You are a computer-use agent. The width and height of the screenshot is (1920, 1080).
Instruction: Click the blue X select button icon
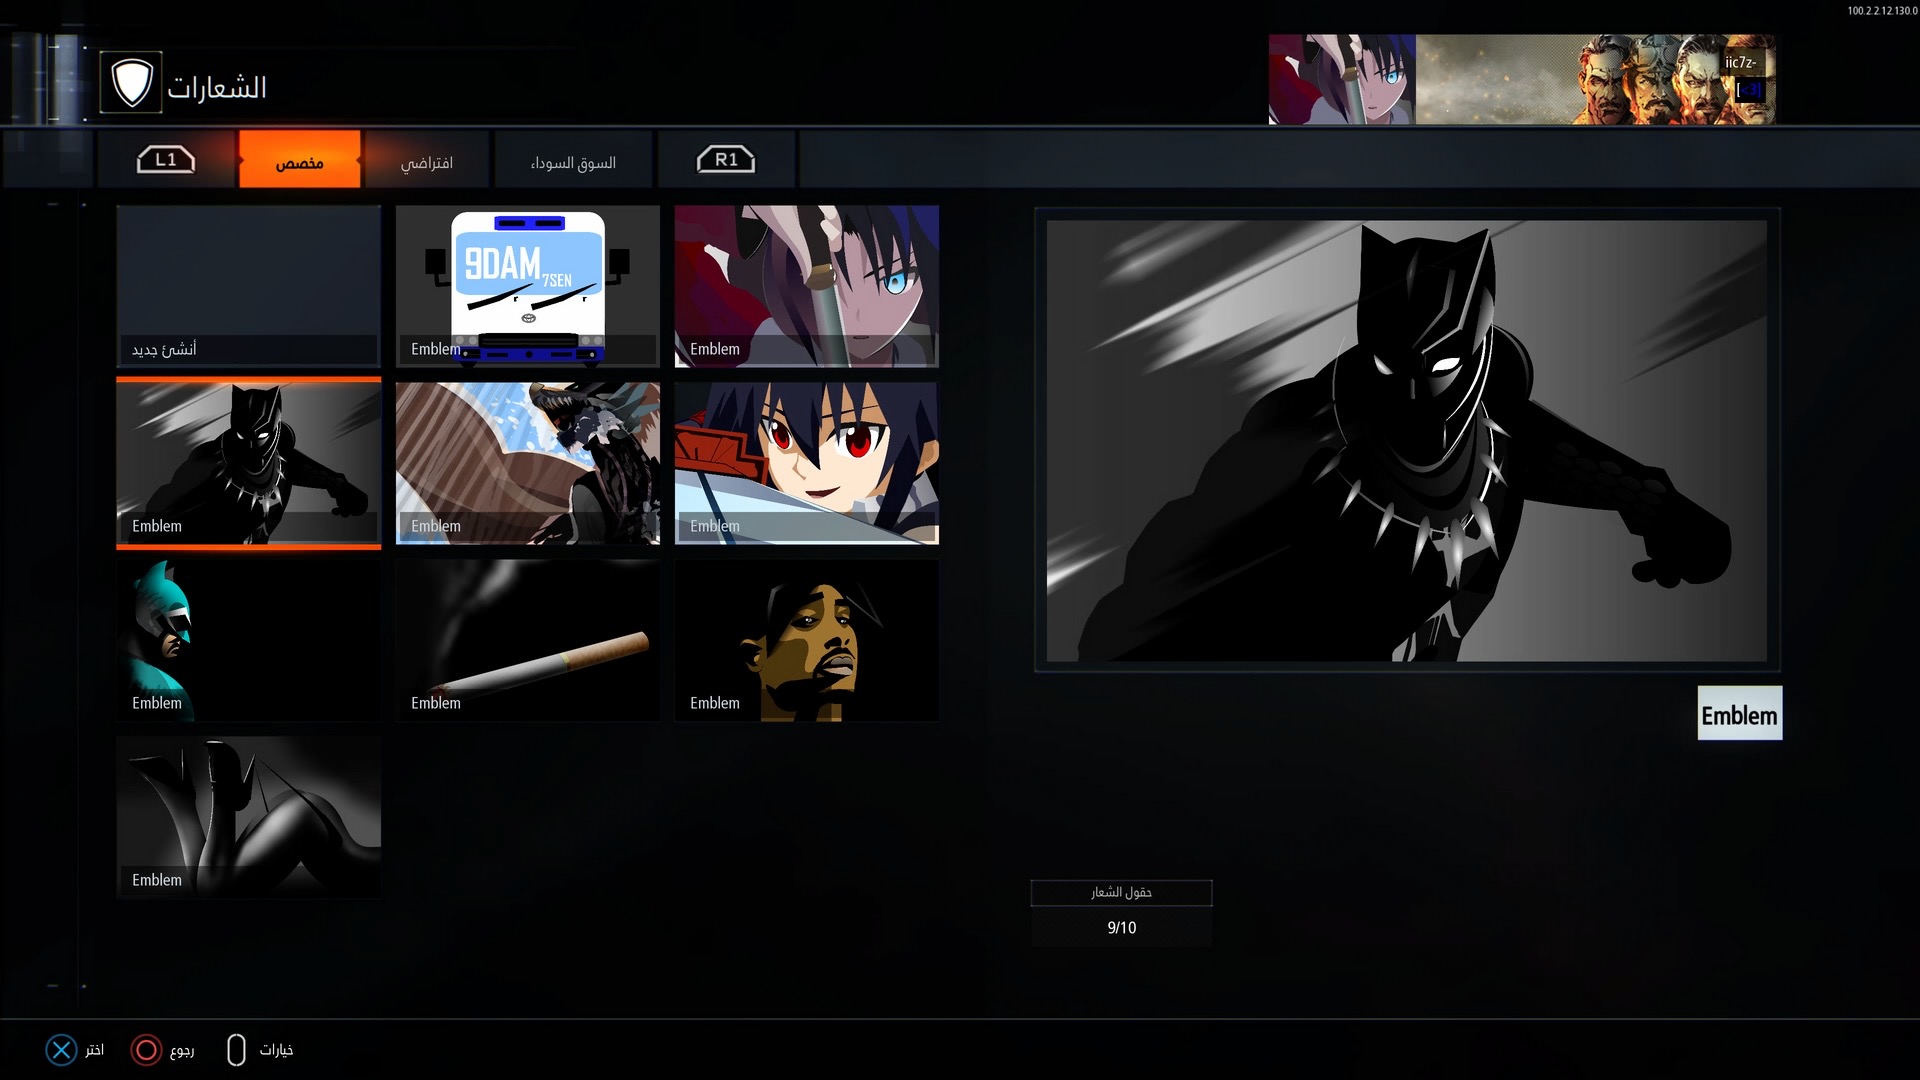click(x=61, y=1049)
